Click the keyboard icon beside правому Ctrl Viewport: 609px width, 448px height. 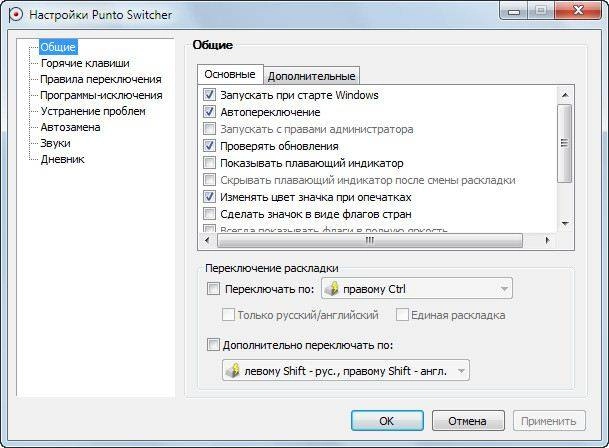pyautogui.click(x=332, y=289)
